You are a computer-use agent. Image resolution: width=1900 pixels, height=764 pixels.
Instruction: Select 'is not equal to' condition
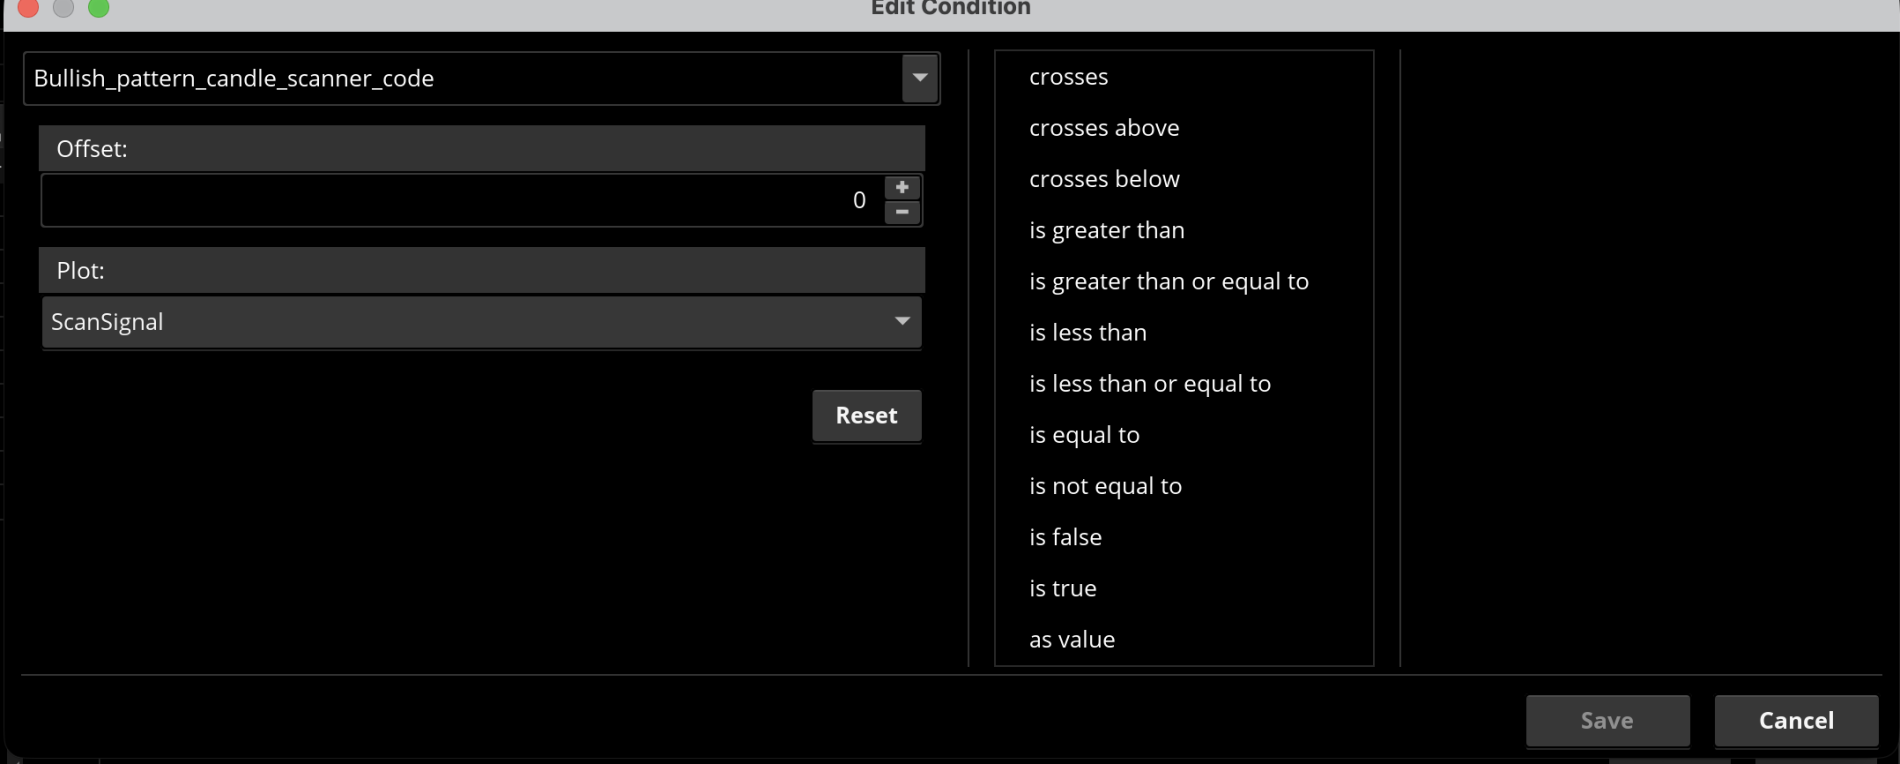click(1105, 486)
